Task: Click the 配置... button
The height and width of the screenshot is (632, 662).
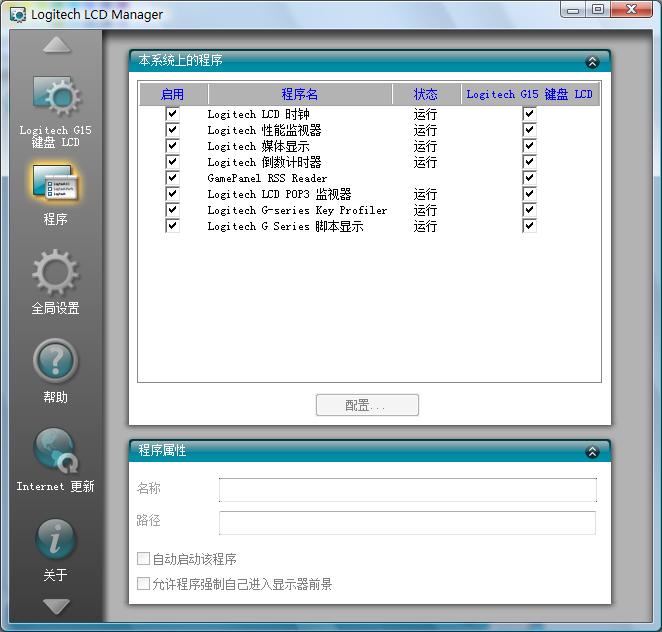Action: pos(367,405)
